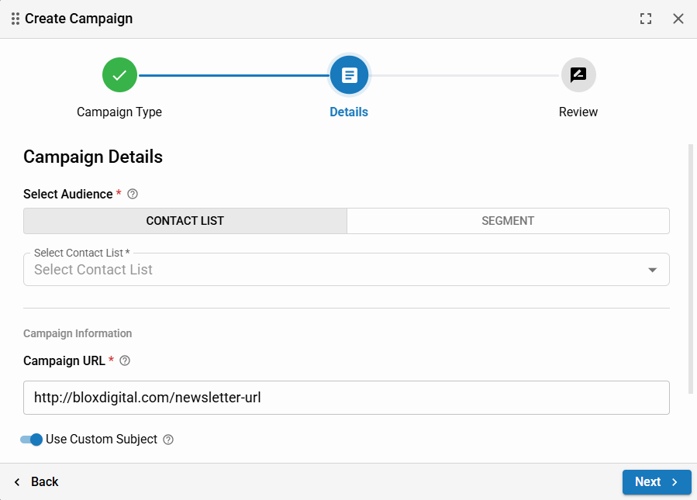Click the "Review" step label

coord(578,112)
